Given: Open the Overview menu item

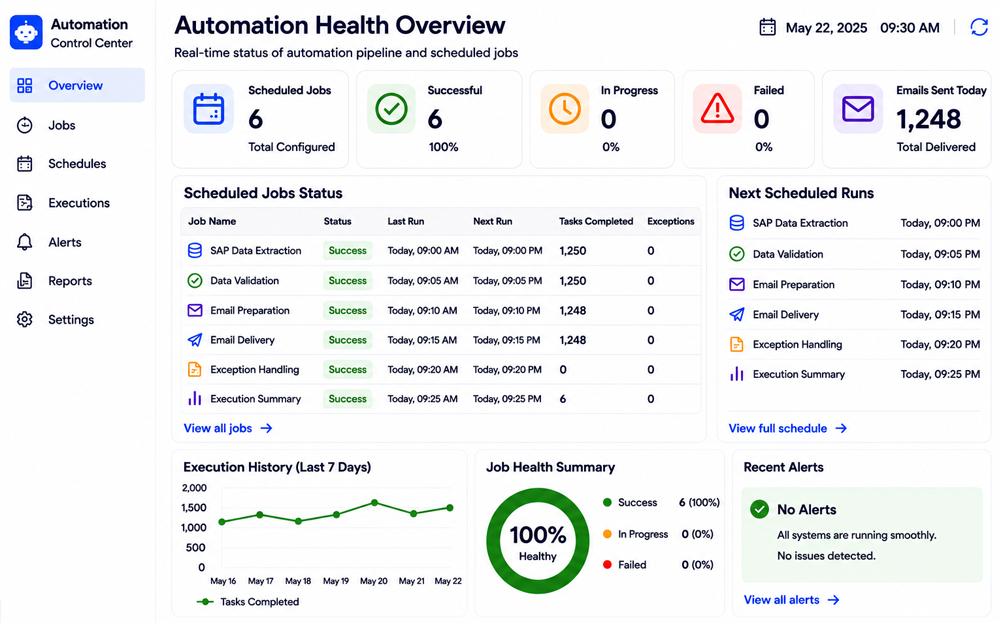Looking at the screenshot, I should [77, 85].
